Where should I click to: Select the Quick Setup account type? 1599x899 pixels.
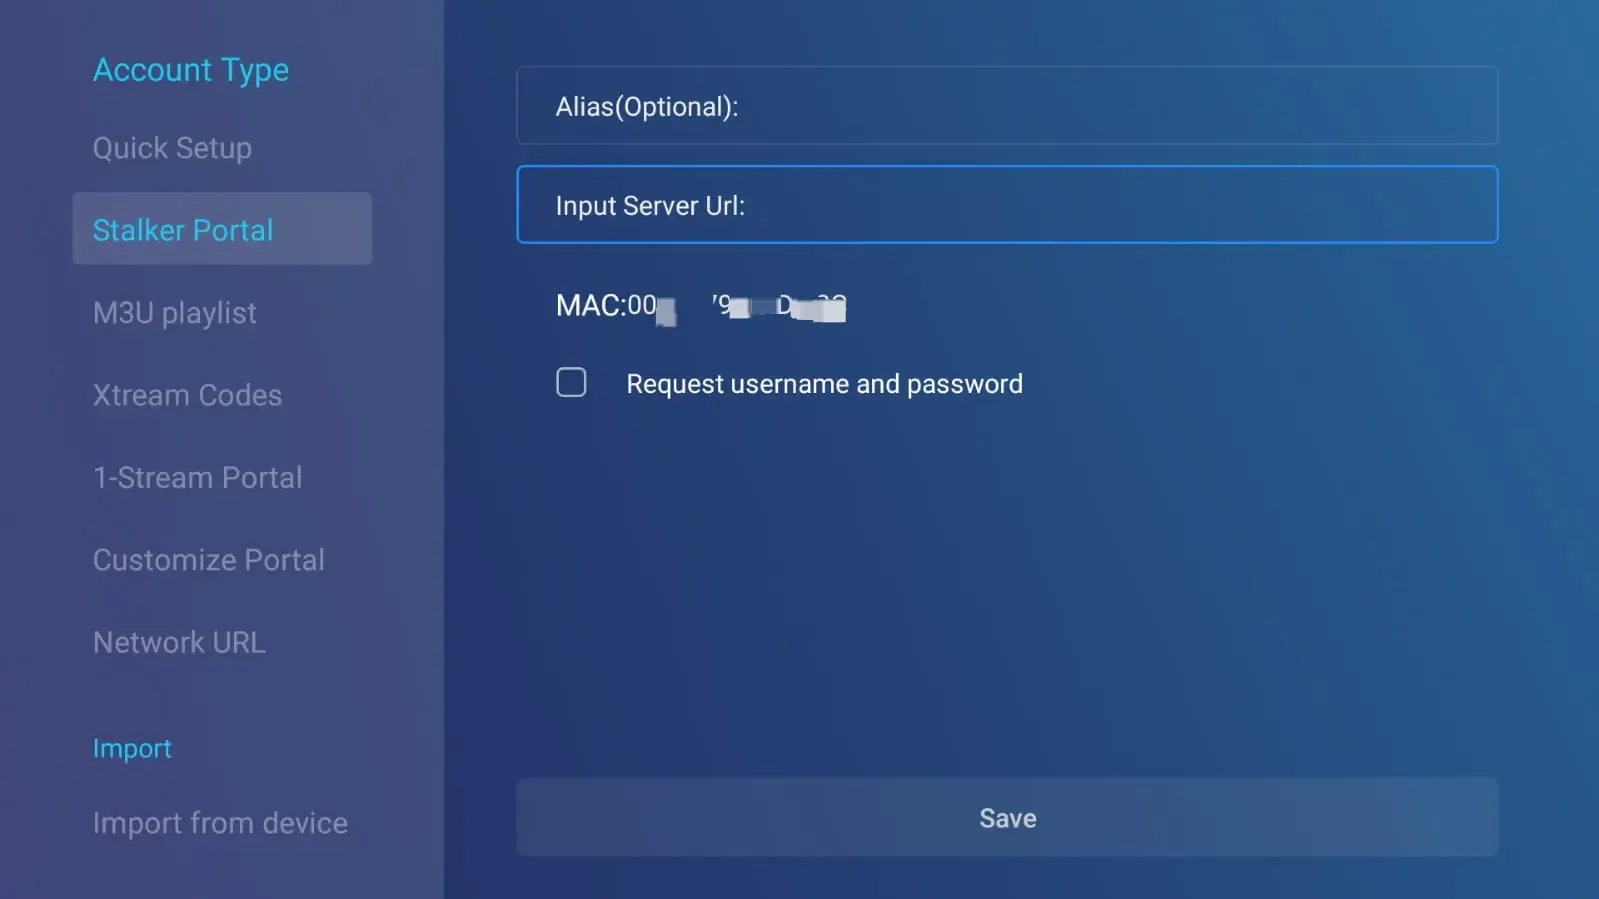172,148
